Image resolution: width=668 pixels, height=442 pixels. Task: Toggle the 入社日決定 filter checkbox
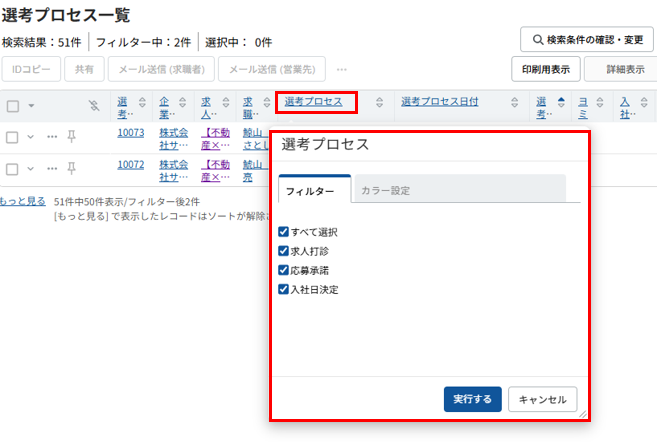284,289
